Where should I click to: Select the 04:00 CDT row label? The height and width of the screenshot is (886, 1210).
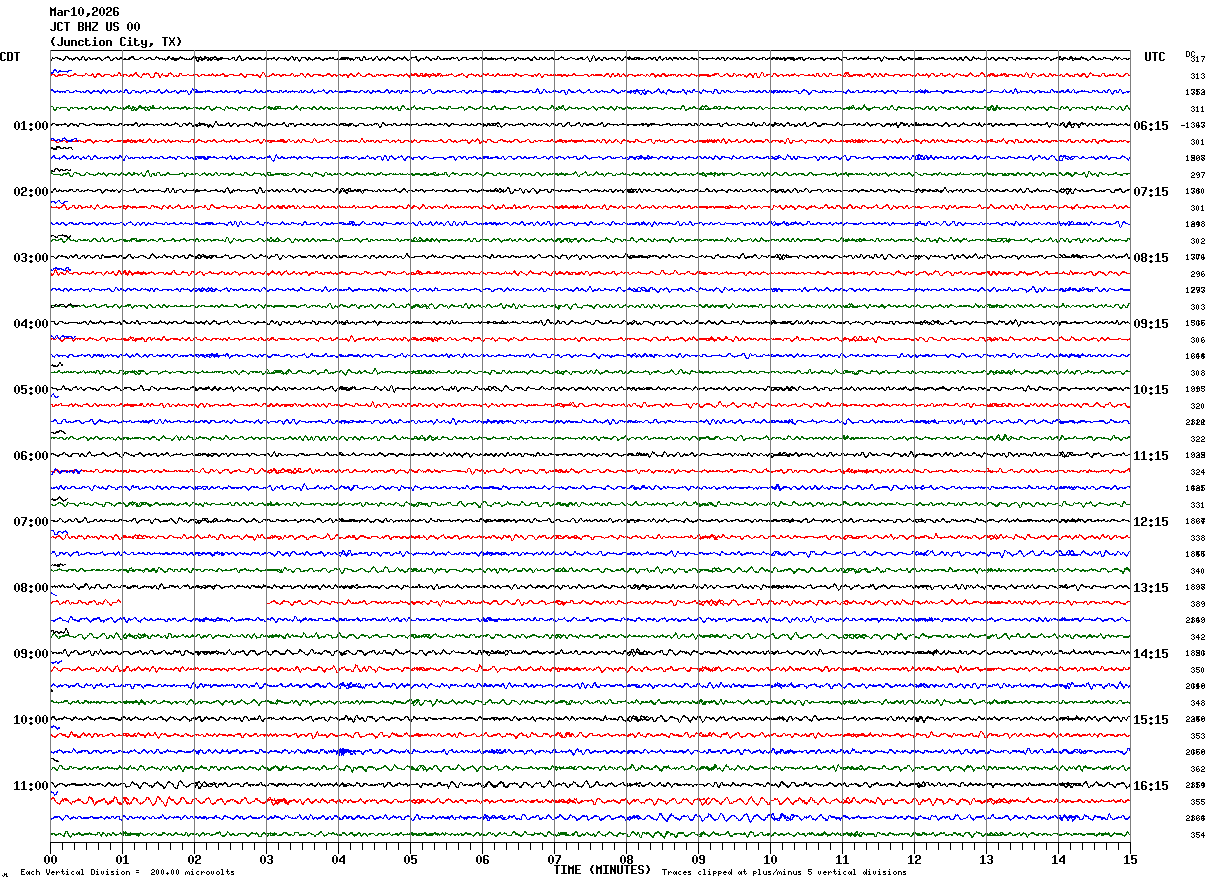point(30,324)
